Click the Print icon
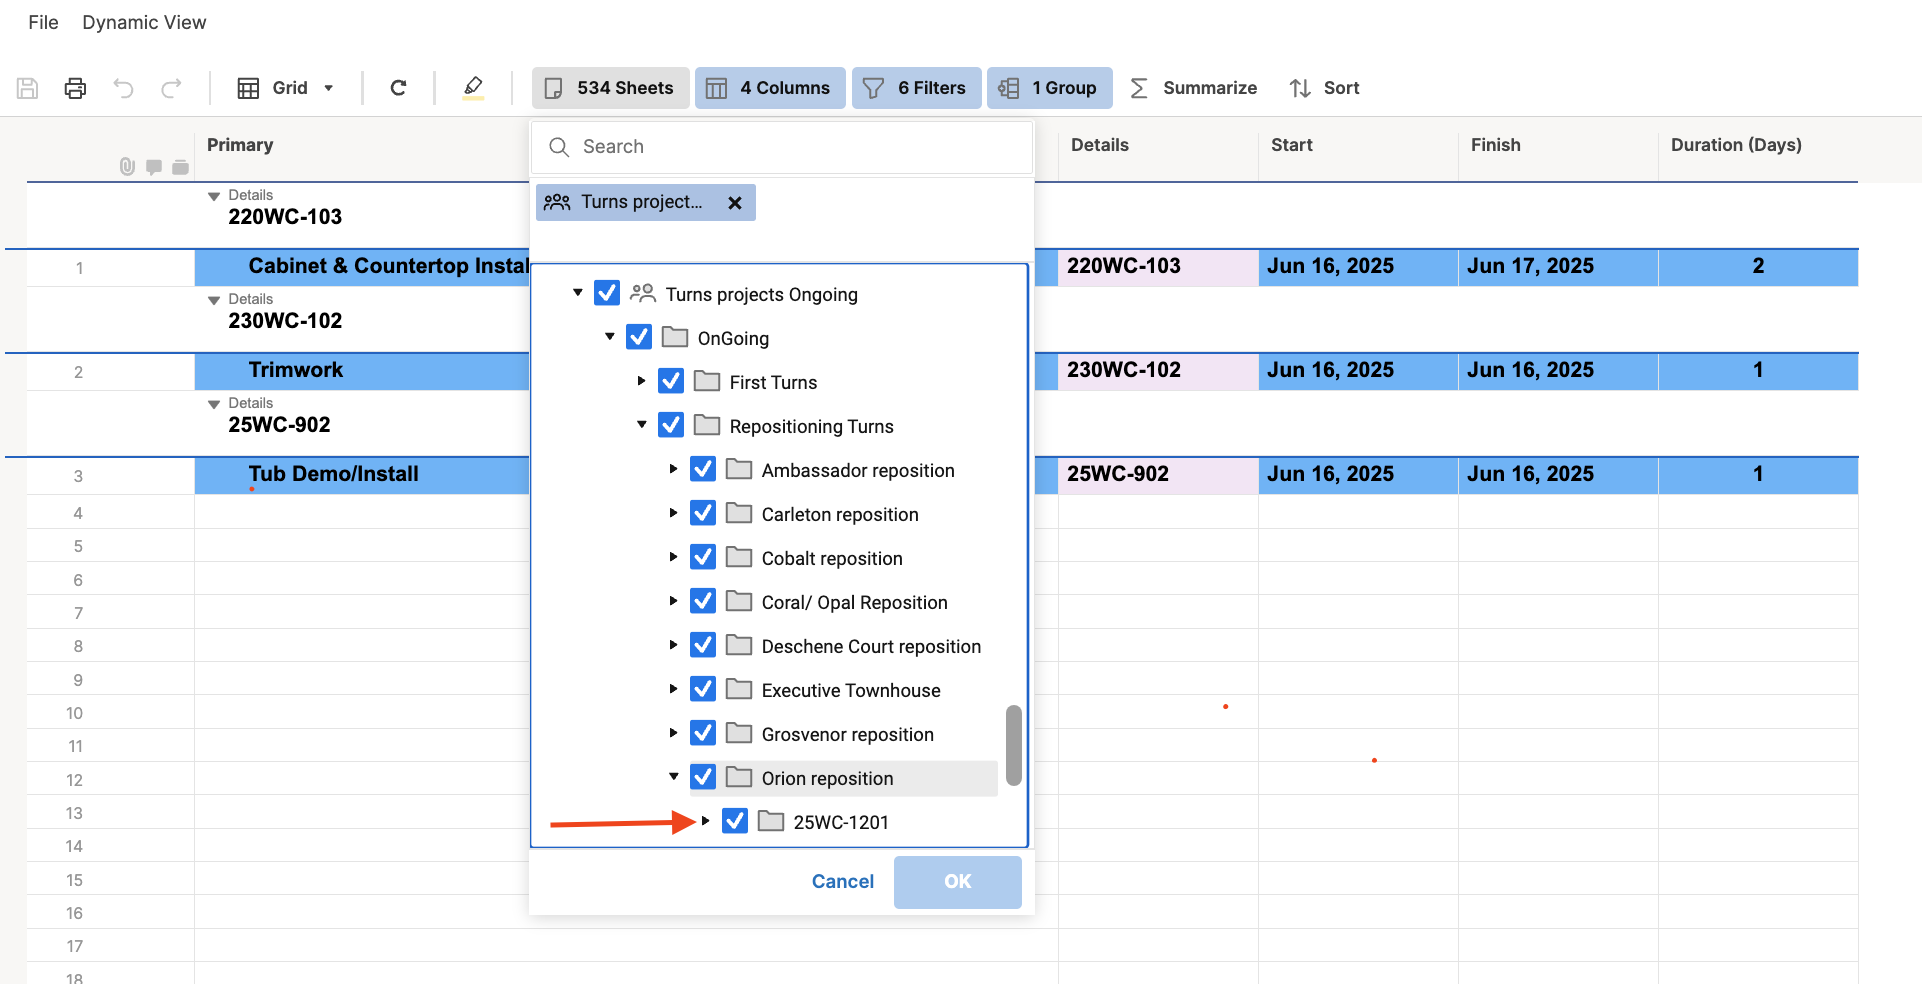This screenshot has height=984, width=1922. [75, 88]
